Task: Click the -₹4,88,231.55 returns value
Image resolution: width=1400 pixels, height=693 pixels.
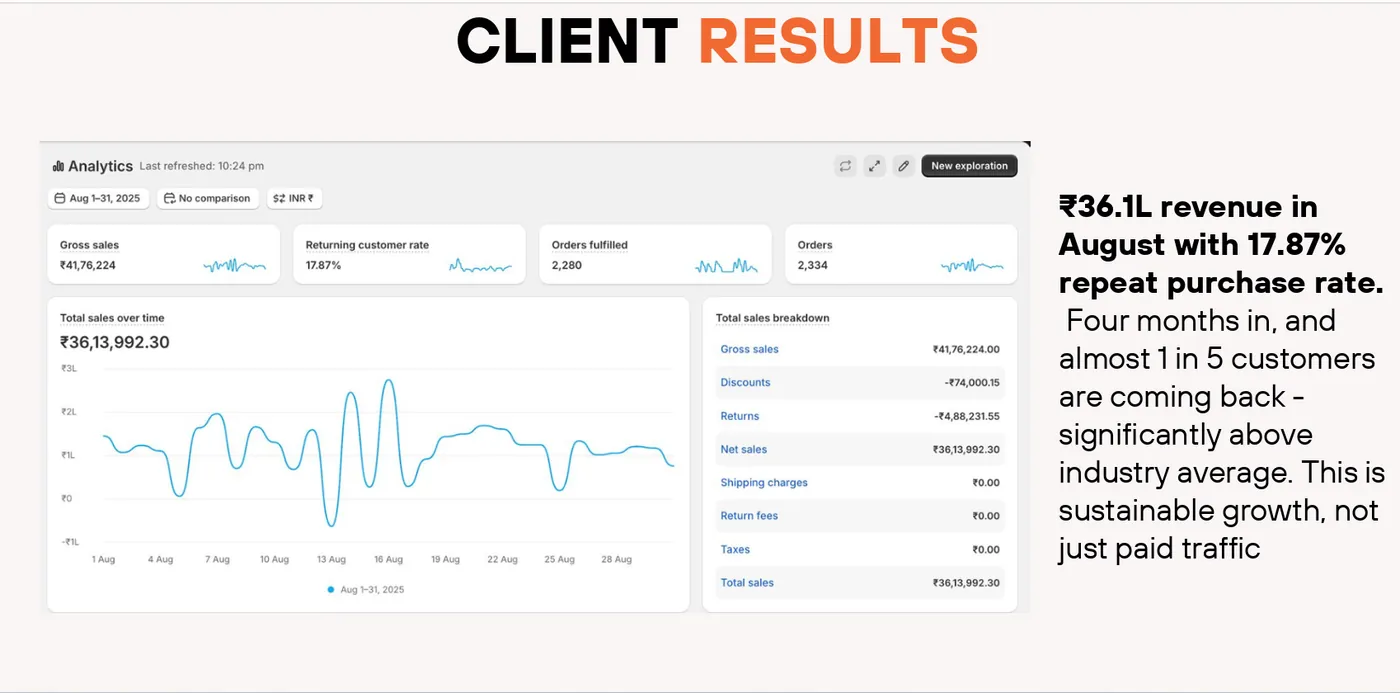Action: click(x=967, y=416)
